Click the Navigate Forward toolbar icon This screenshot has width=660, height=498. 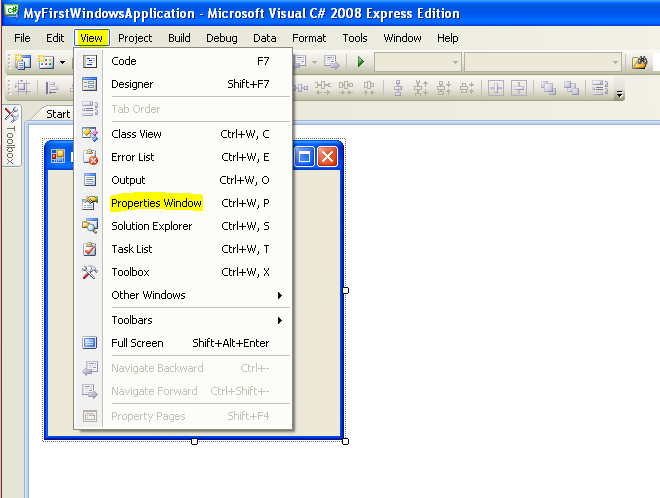point(331,62)
